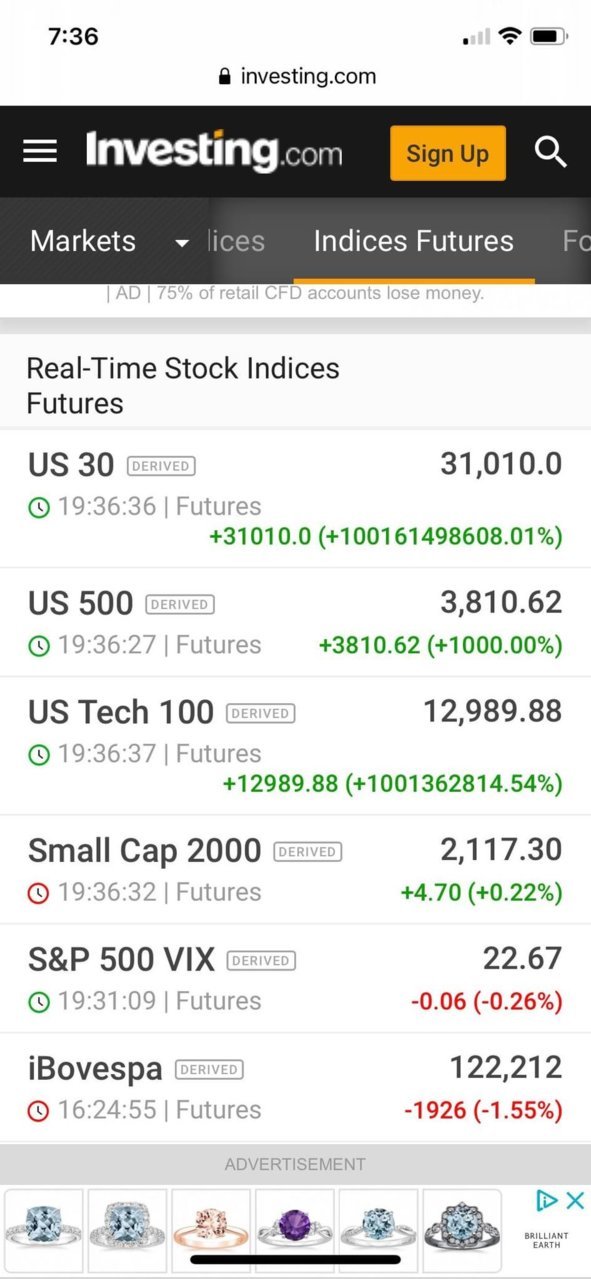Click the Sign Up button

(x=447, y=153)
